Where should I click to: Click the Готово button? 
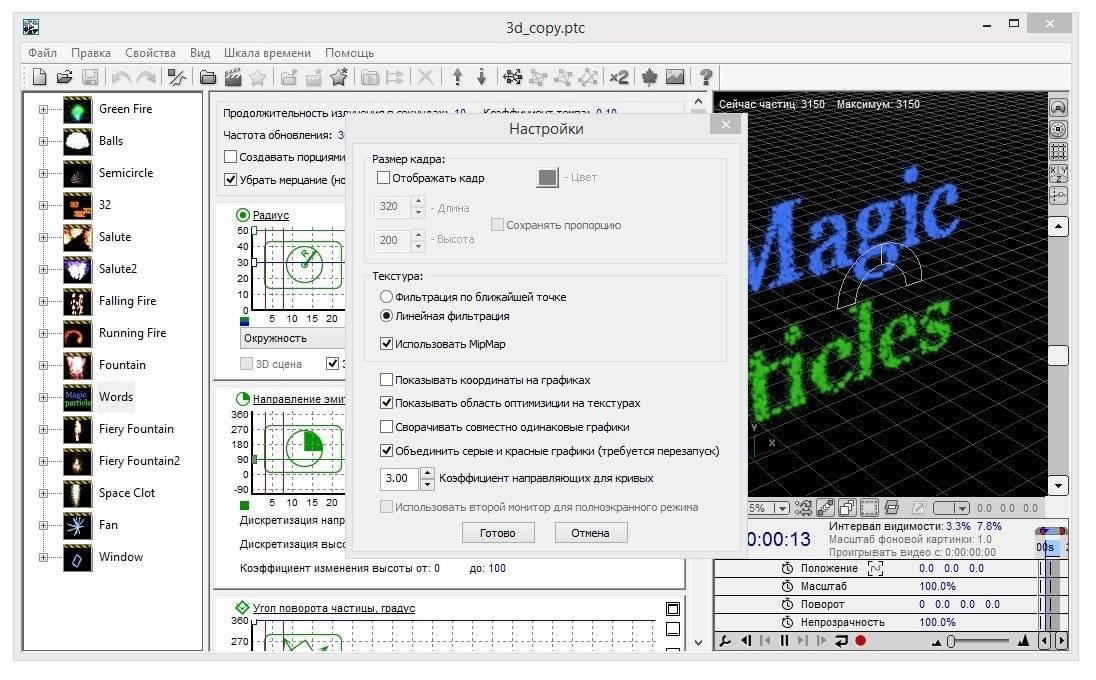498,533
